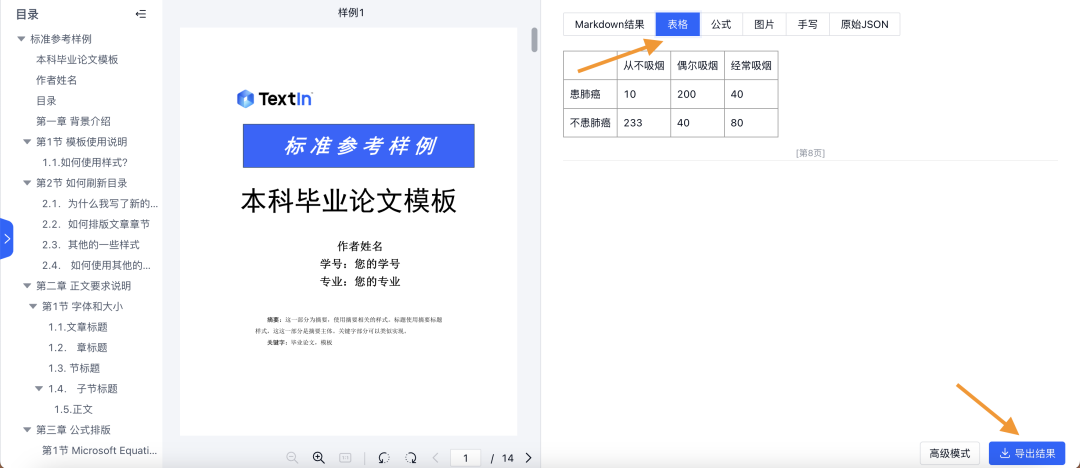Click the 经常吸烟 table header cell

(x=751, y=65)
